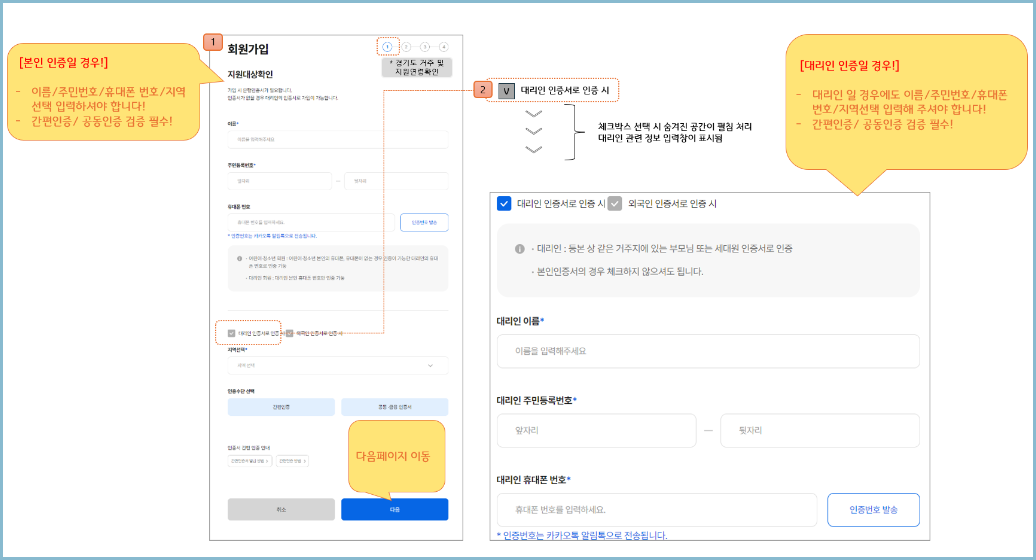Screen dimensions: 1036x560
Task: Click 대리인 주민등록번호 뒷자리 field
Action: click(820, 431)
